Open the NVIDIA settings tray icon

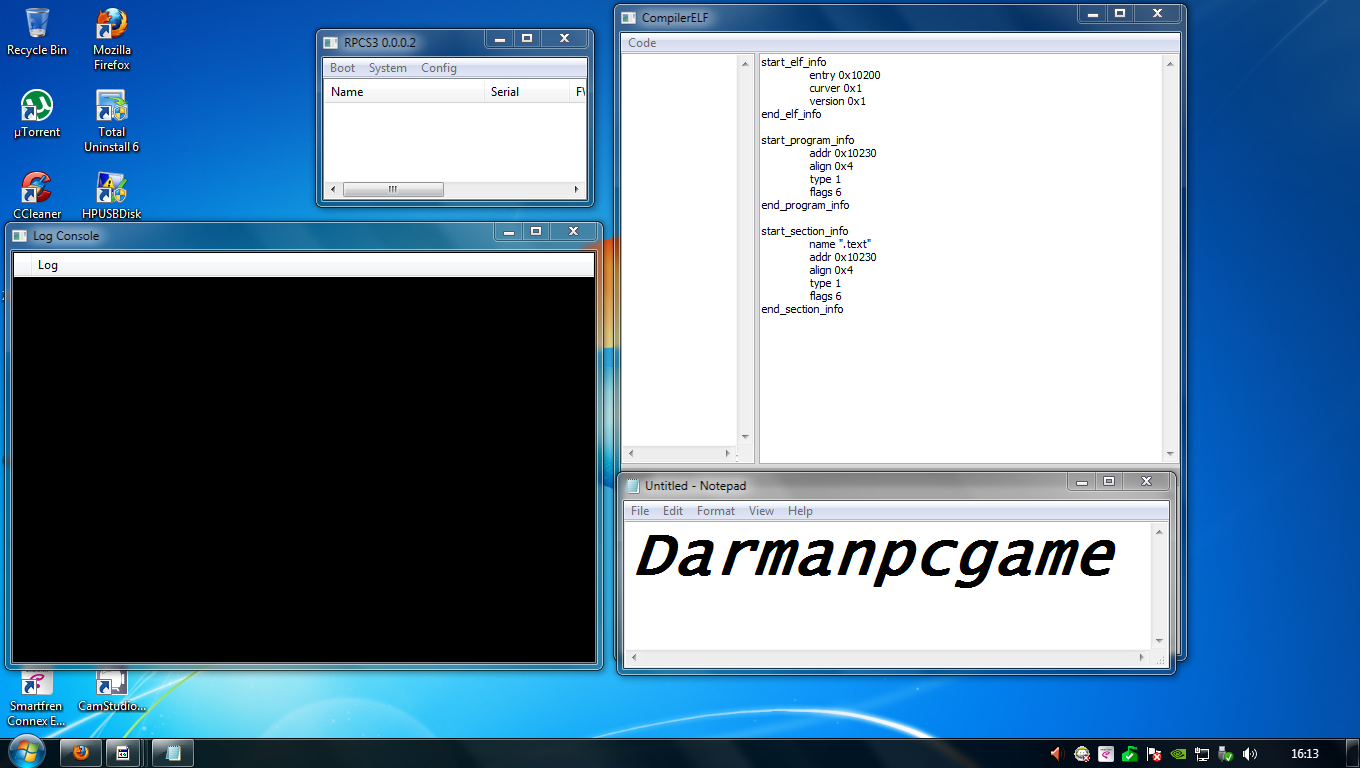click(1177, 754)
